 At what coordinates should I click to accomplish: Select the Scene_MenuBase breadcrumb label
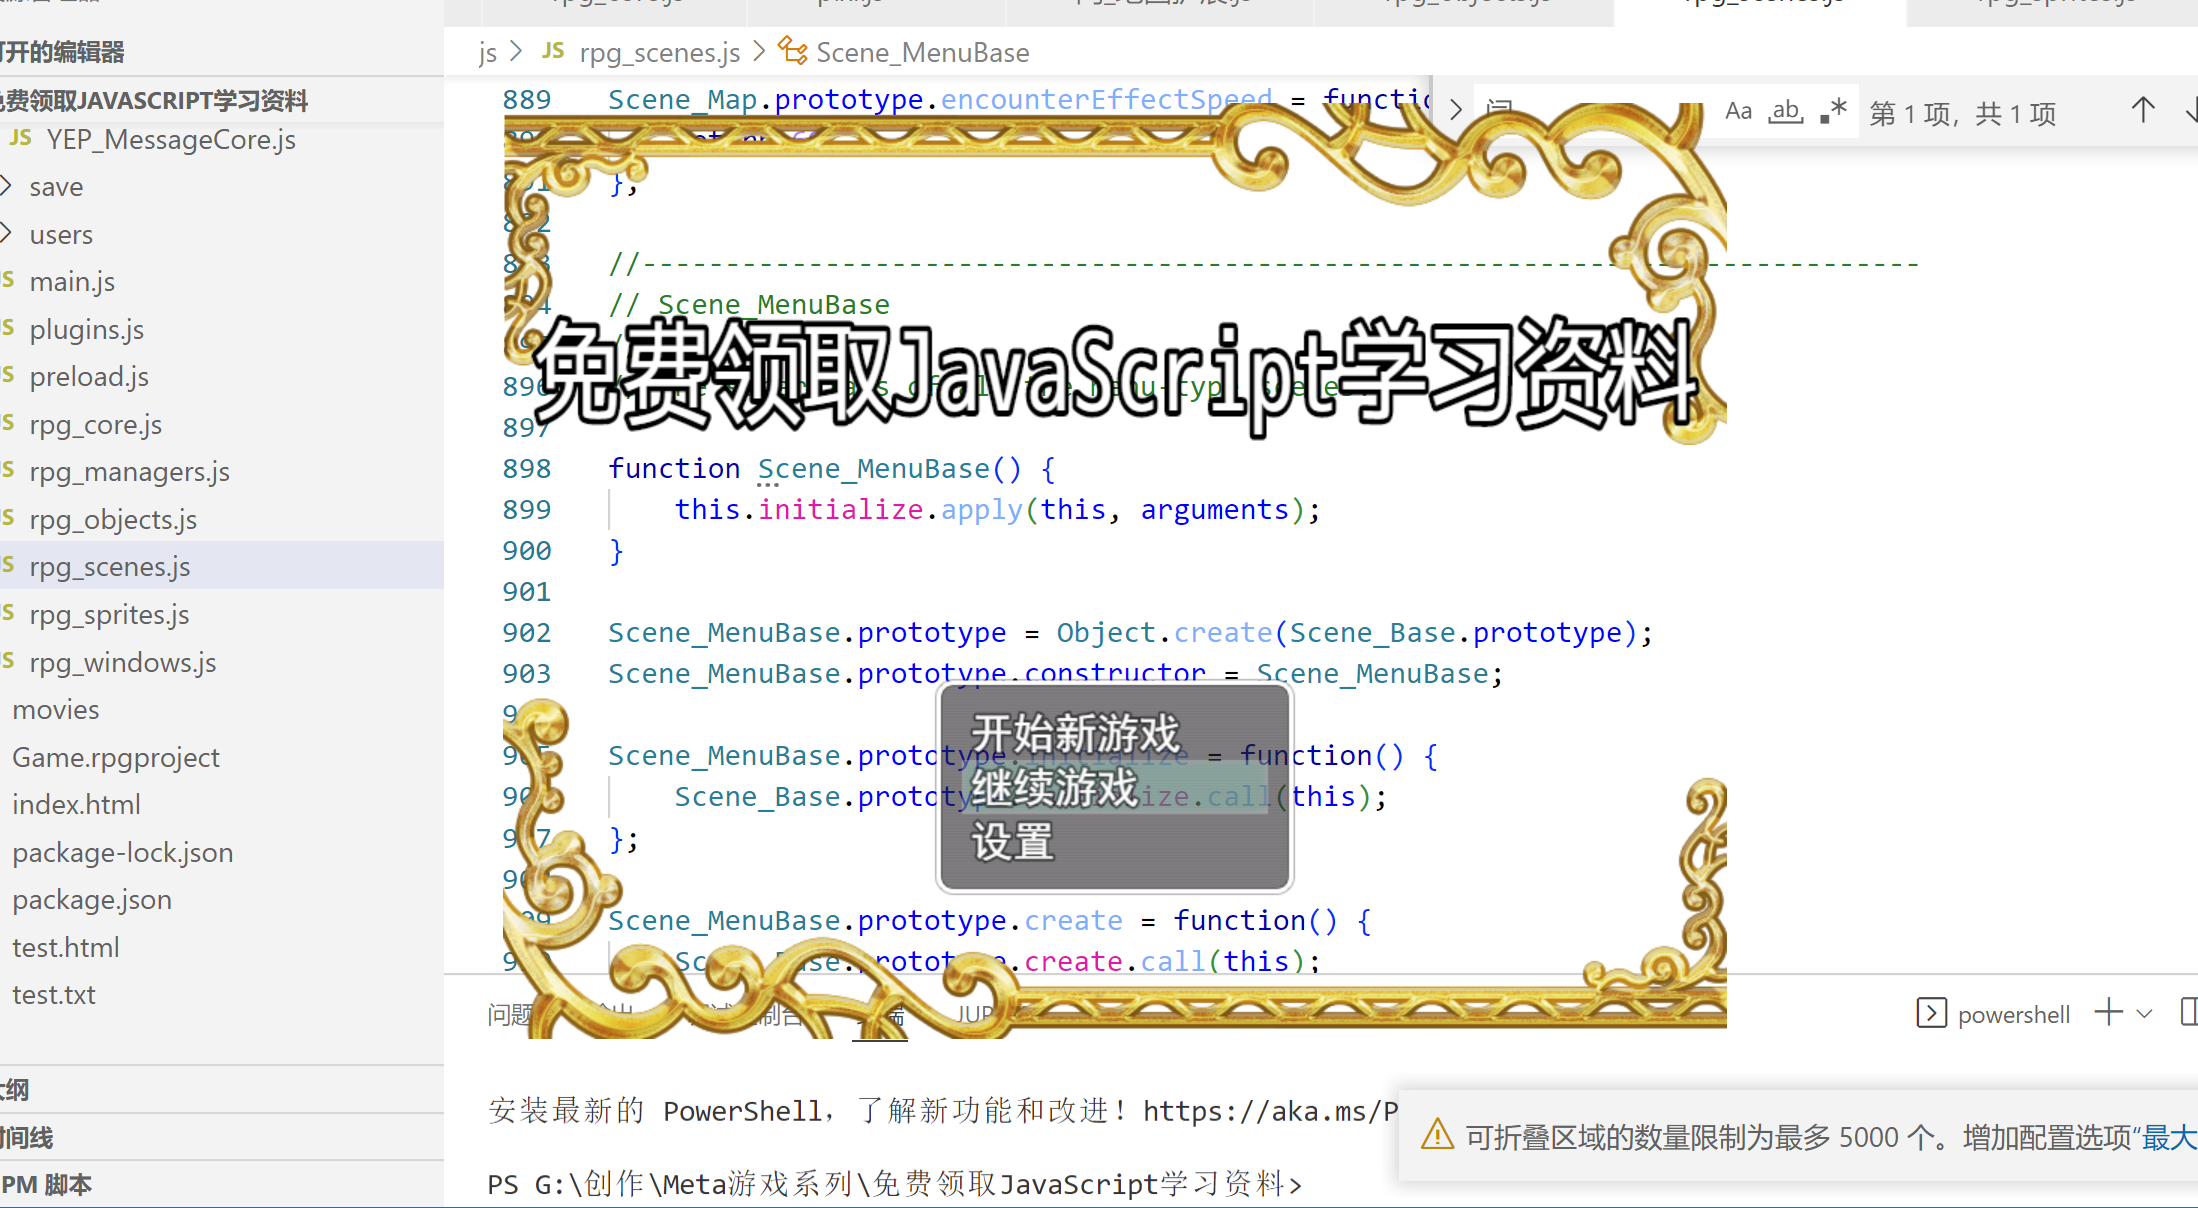pos(922,53)
